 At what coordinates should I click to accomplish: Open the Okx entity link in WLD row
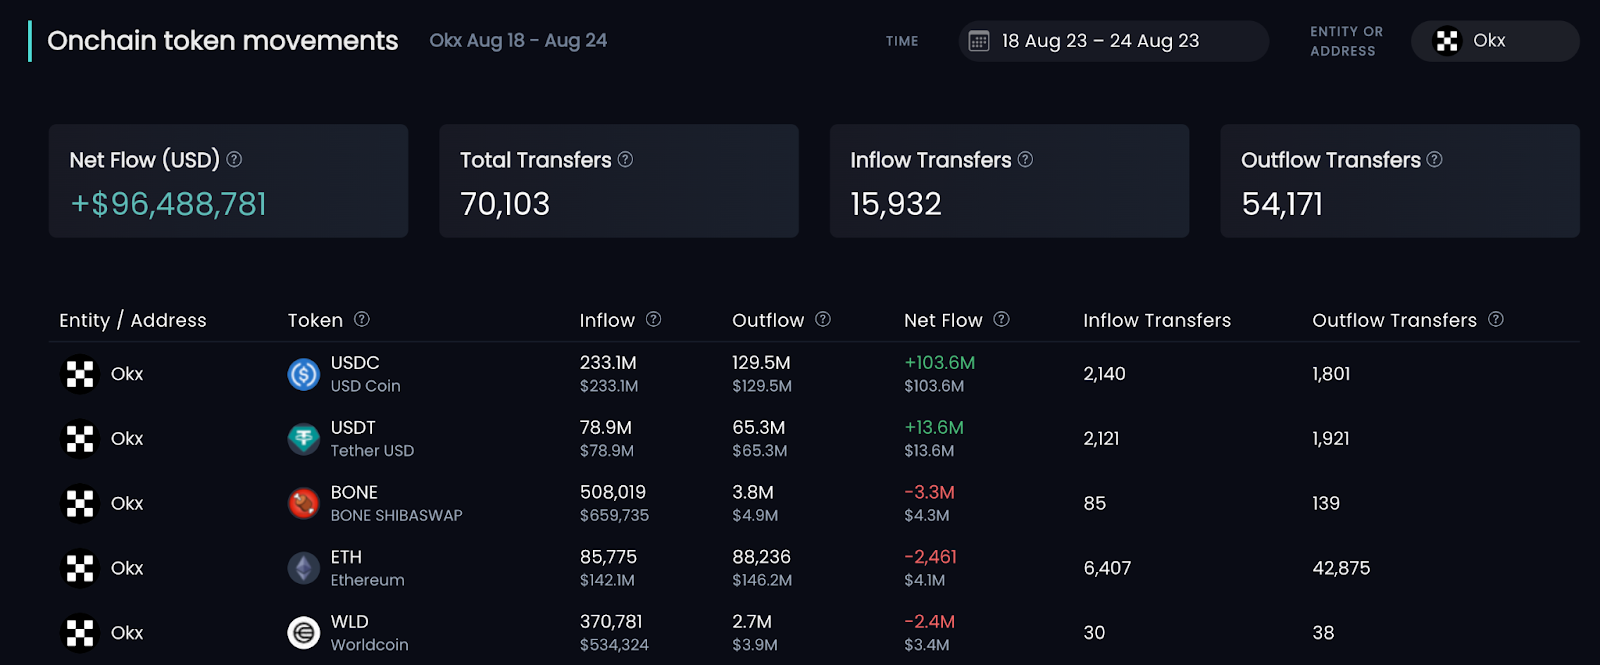[127, 633]
